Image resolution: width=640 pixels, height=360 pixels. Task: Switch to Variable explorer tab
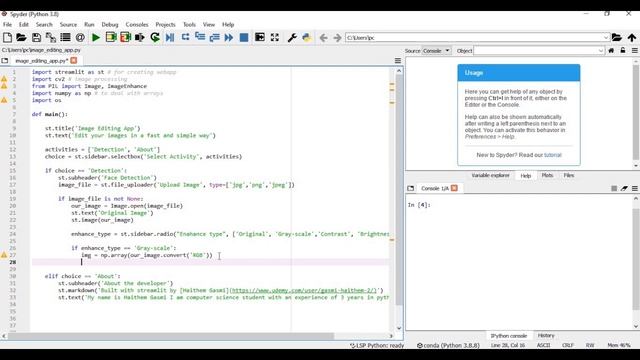point(490,176)
